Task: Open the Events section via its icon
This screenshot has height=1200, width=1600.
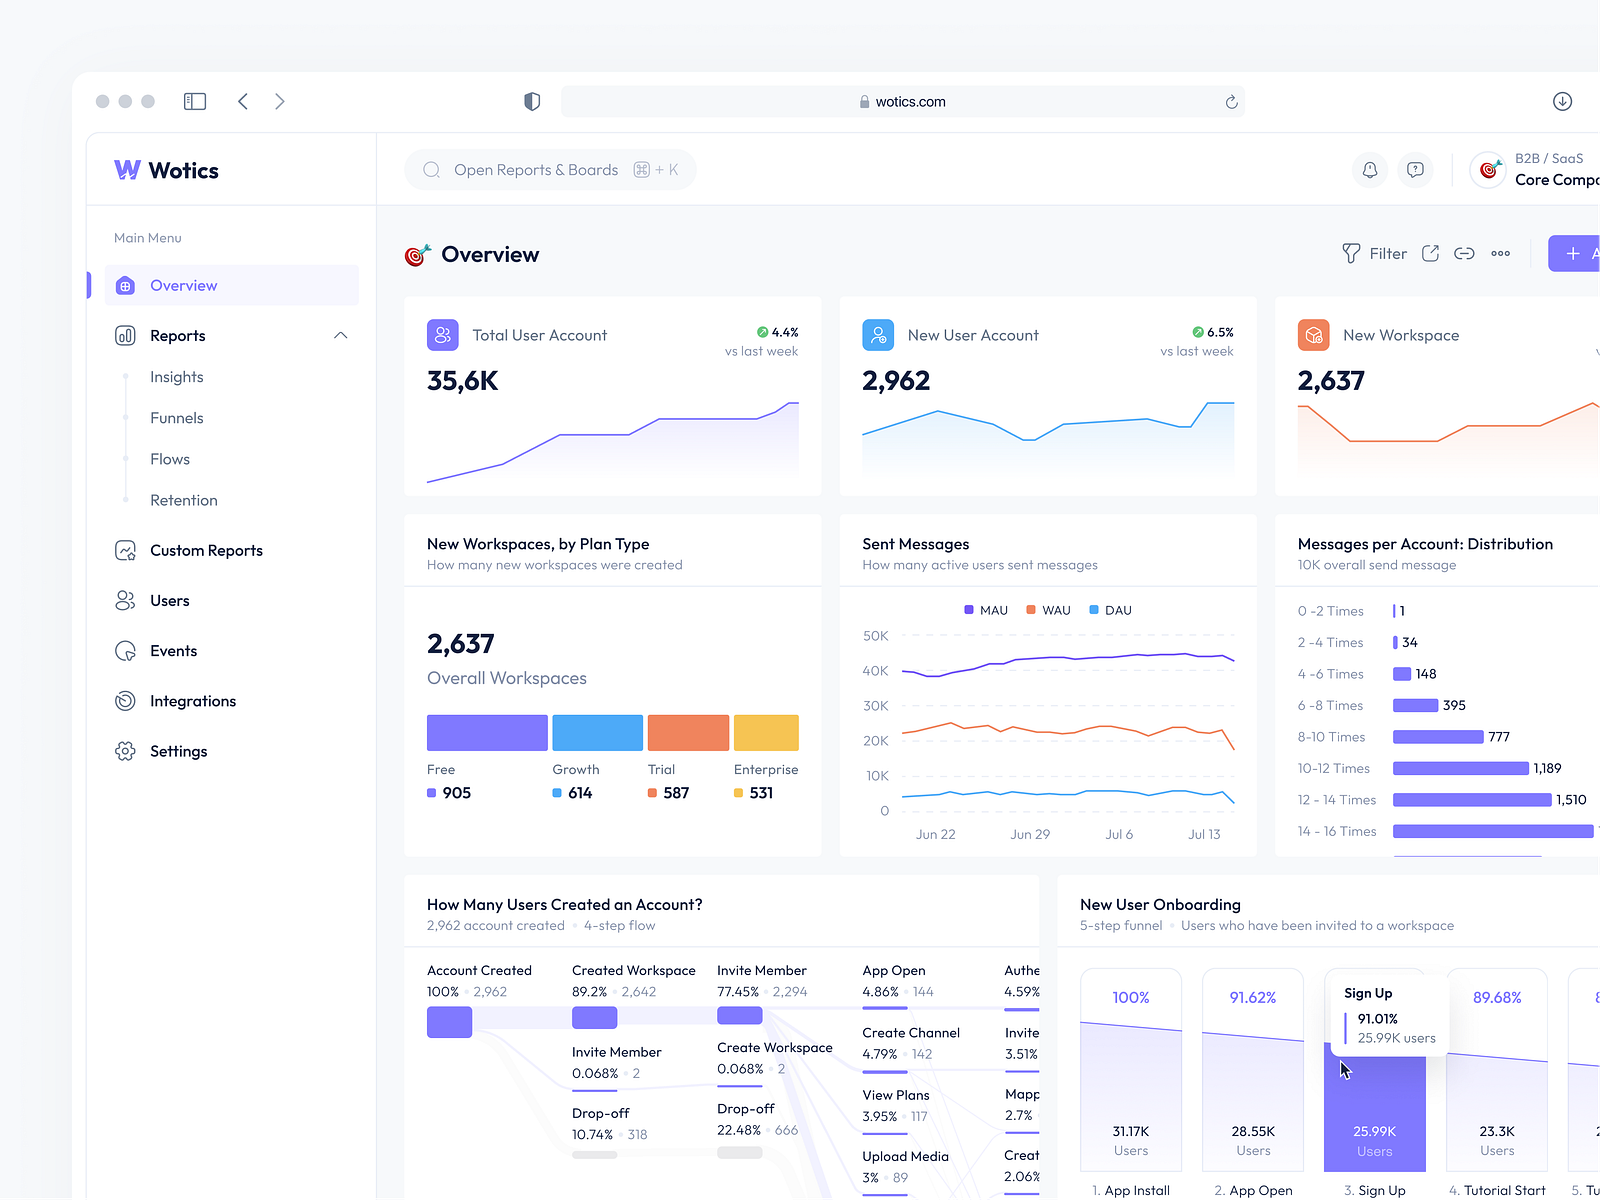Action: (x=124, y=650)
